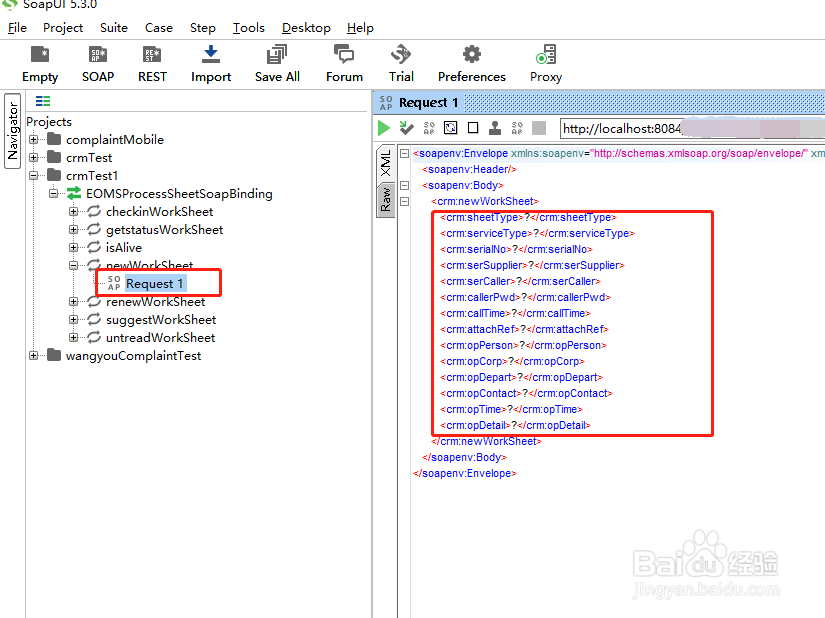The image size is (825, 618).
Task: Save All projects
Action: tap(277, 64)
